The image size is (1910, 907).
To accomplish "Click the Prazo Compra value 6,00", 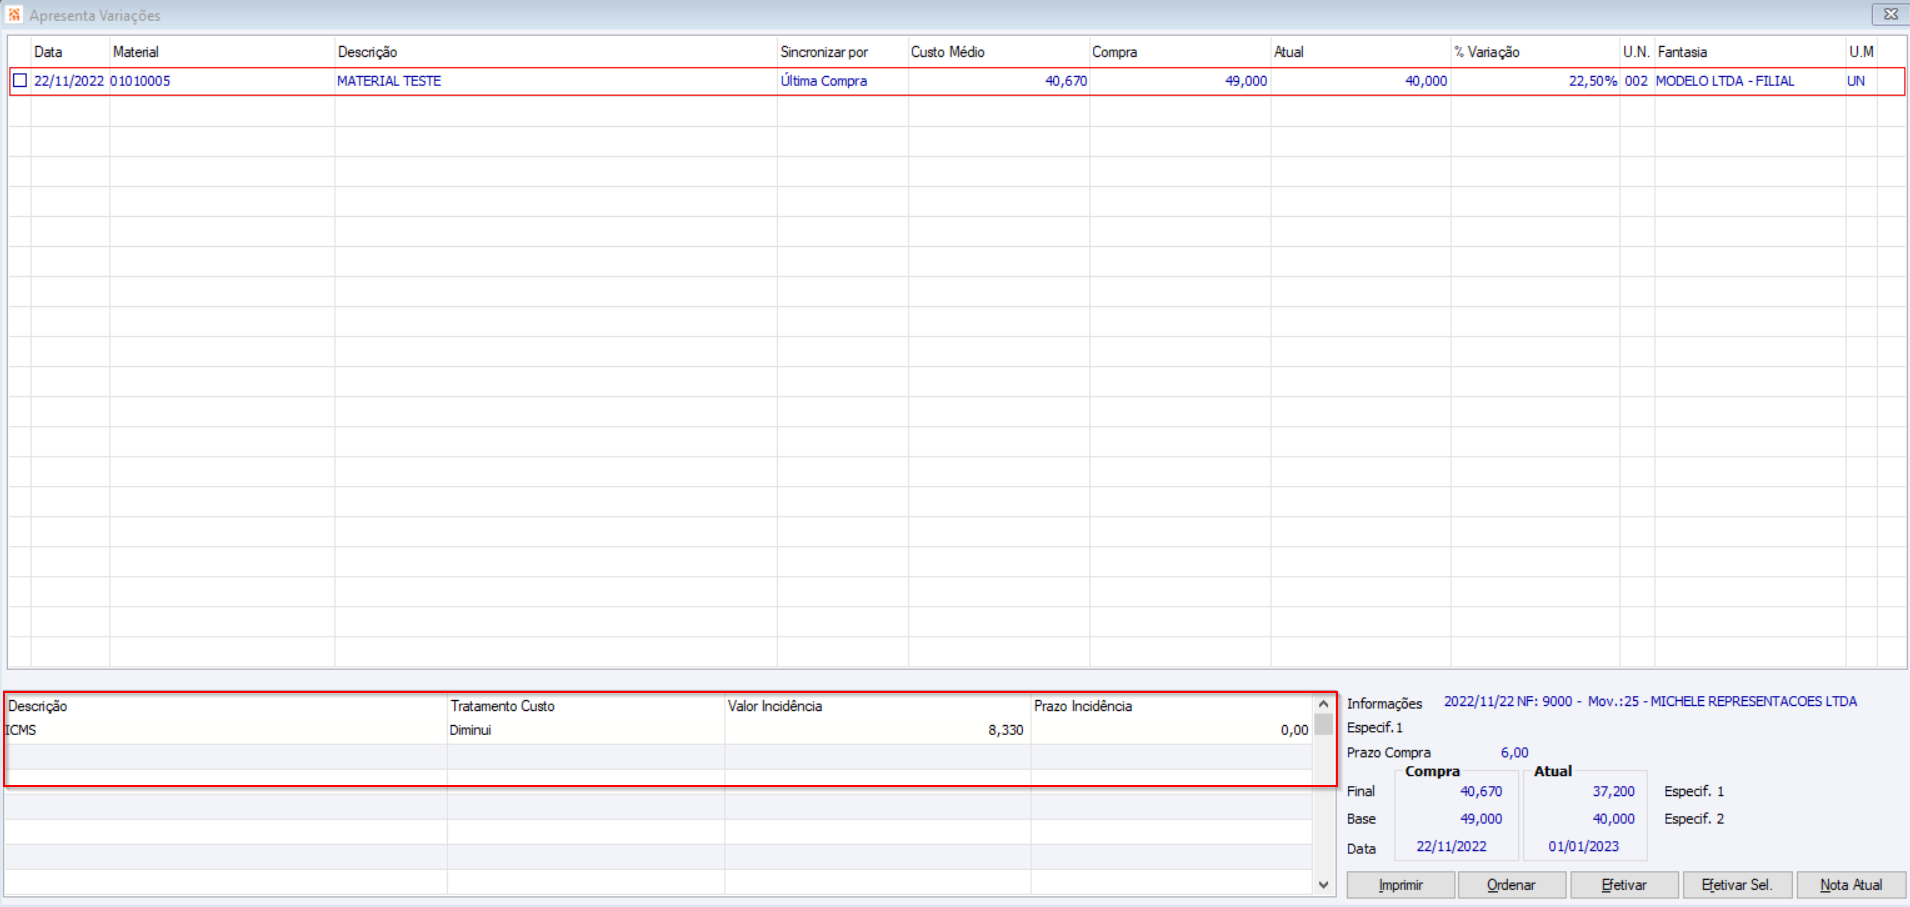I will [x=1515, y=753].
